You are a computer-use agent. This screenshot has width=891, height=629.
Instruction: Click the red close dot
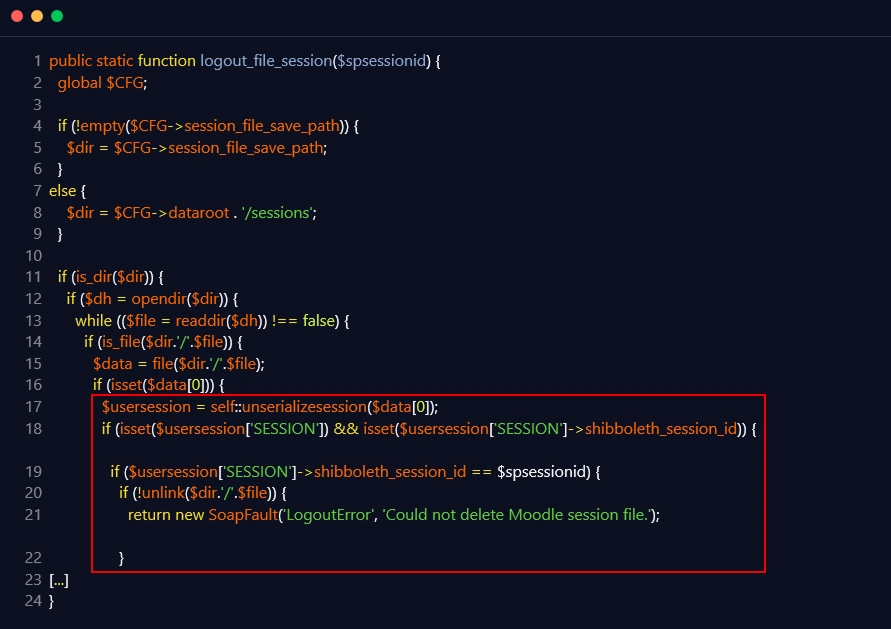pos(17,16)
